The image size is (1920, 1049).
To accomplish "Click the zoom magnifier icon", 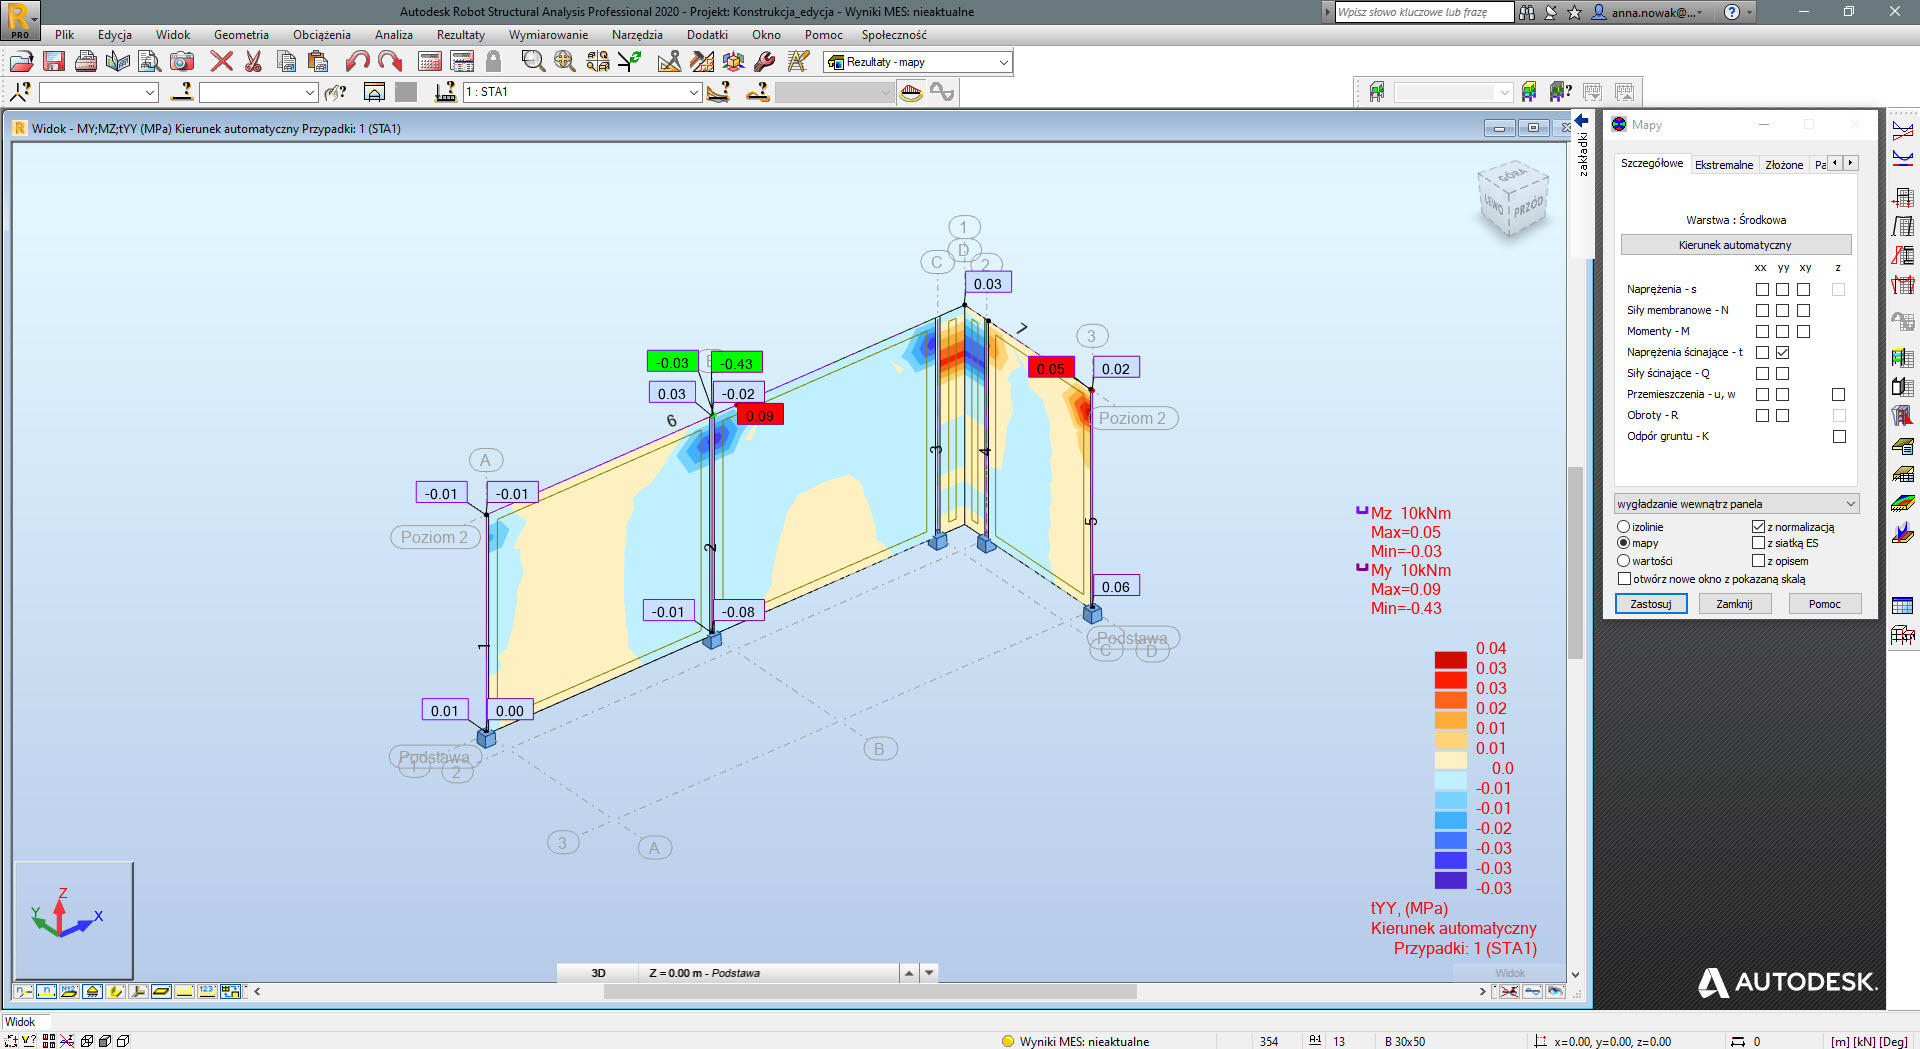I will point(533,62).
